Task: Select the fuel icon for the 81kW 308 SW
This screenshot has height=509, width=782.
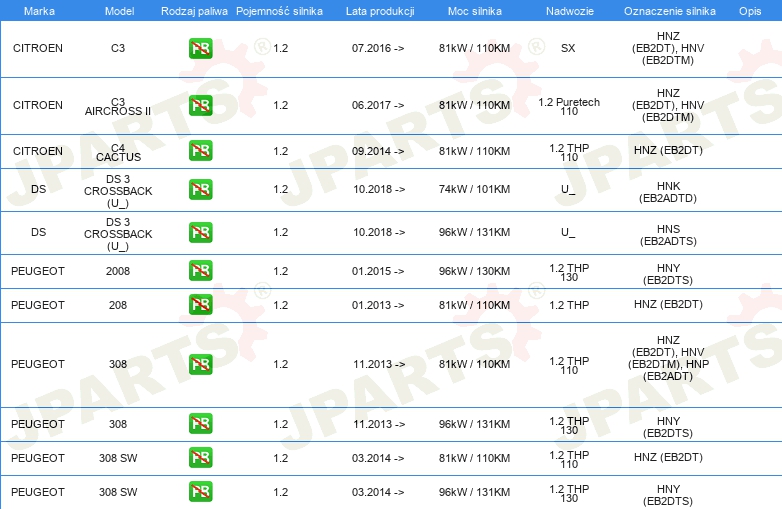Action: (200, 458)
